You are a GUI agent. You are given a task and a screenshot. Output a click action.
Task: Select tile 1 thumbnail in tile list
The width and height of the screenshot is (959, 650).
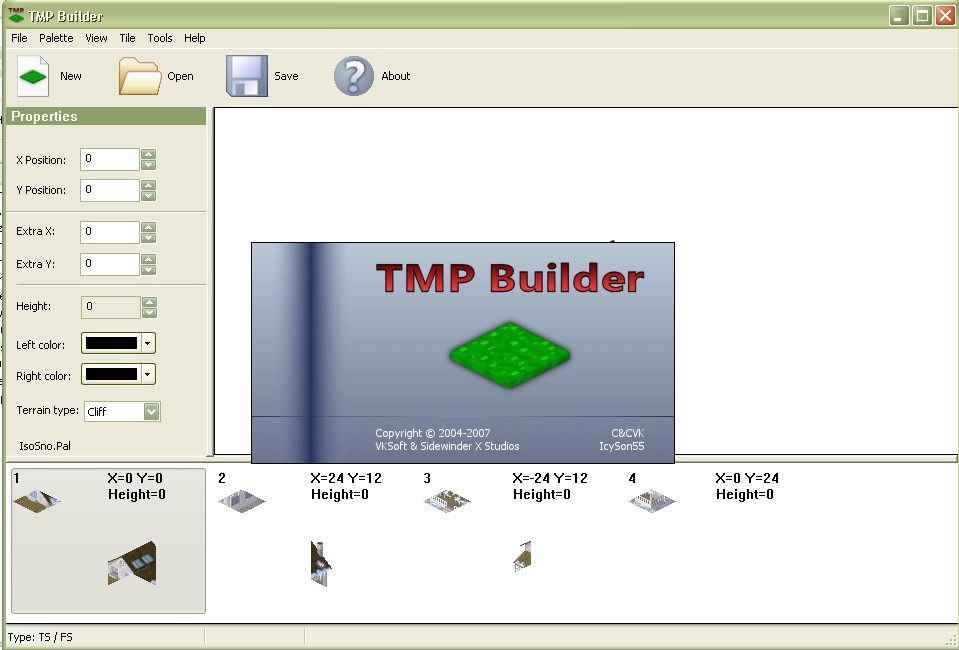(37, 500)
